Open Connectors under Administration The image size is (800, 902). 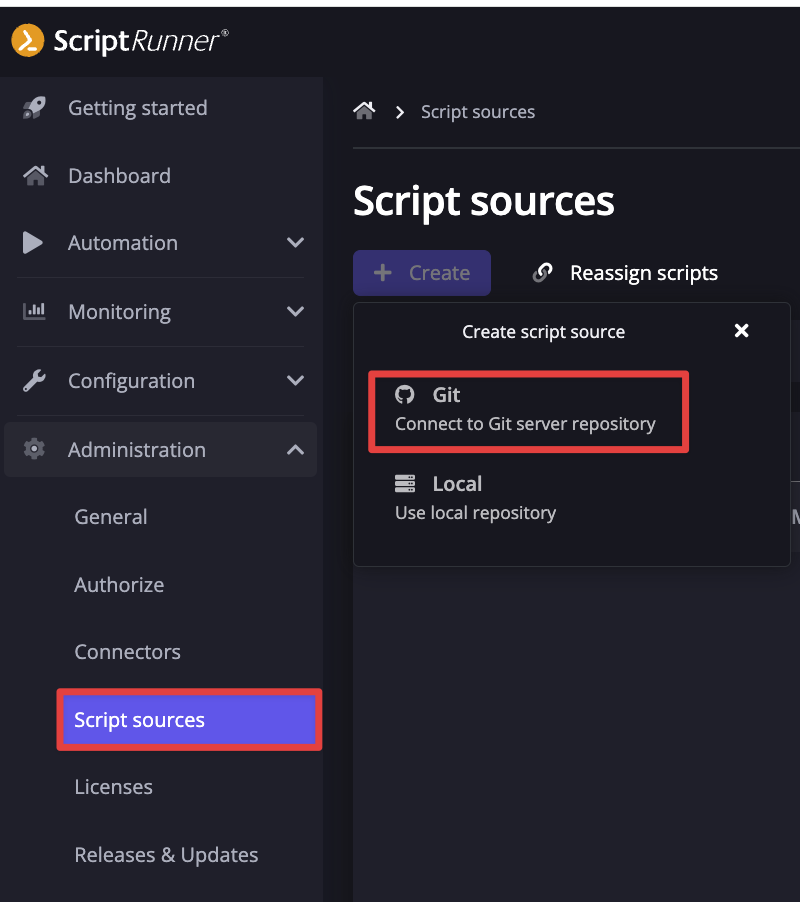[x=127, y=652]
